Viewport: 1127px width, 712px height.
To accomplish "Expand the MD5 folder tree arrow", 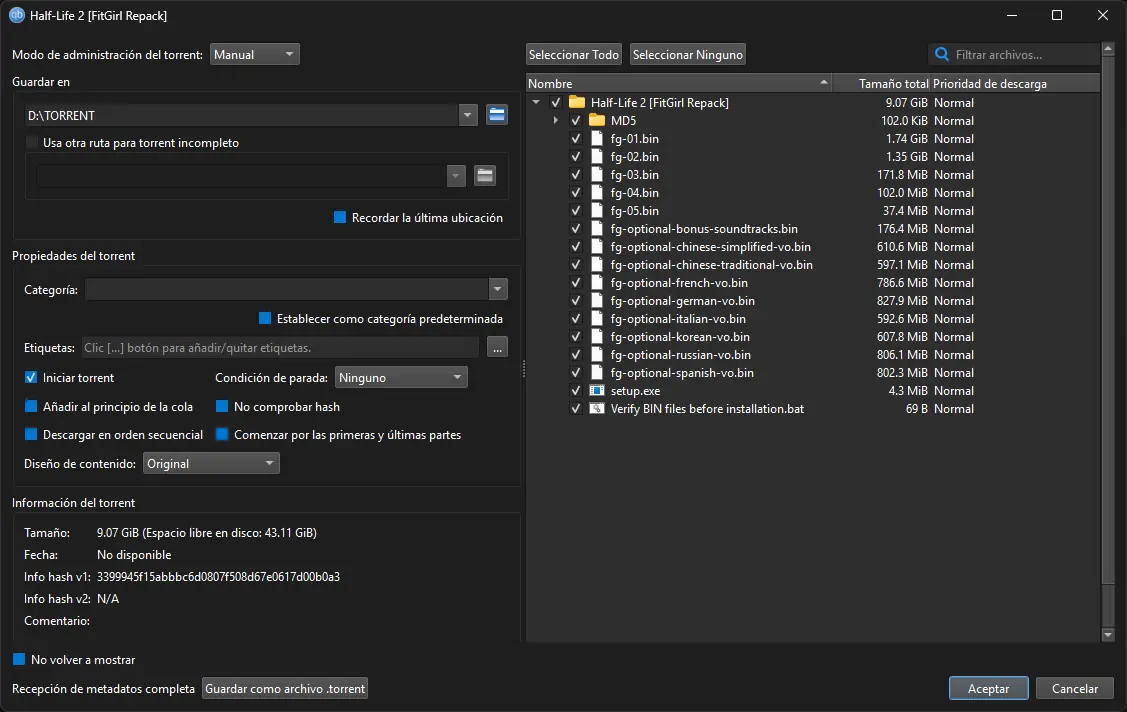I will 556,121.
